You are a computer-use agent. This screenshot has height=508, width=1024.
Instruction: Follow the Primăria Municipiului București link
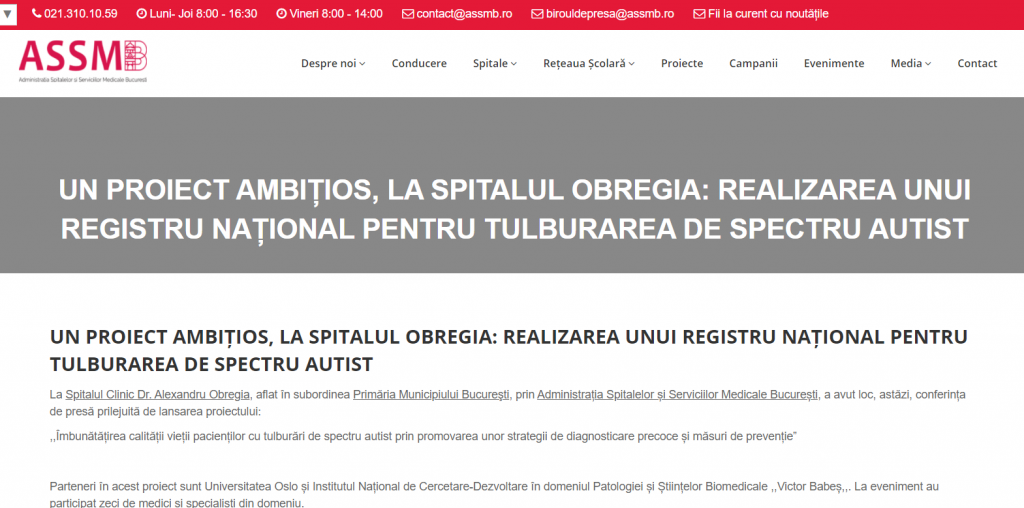(432, 395)
